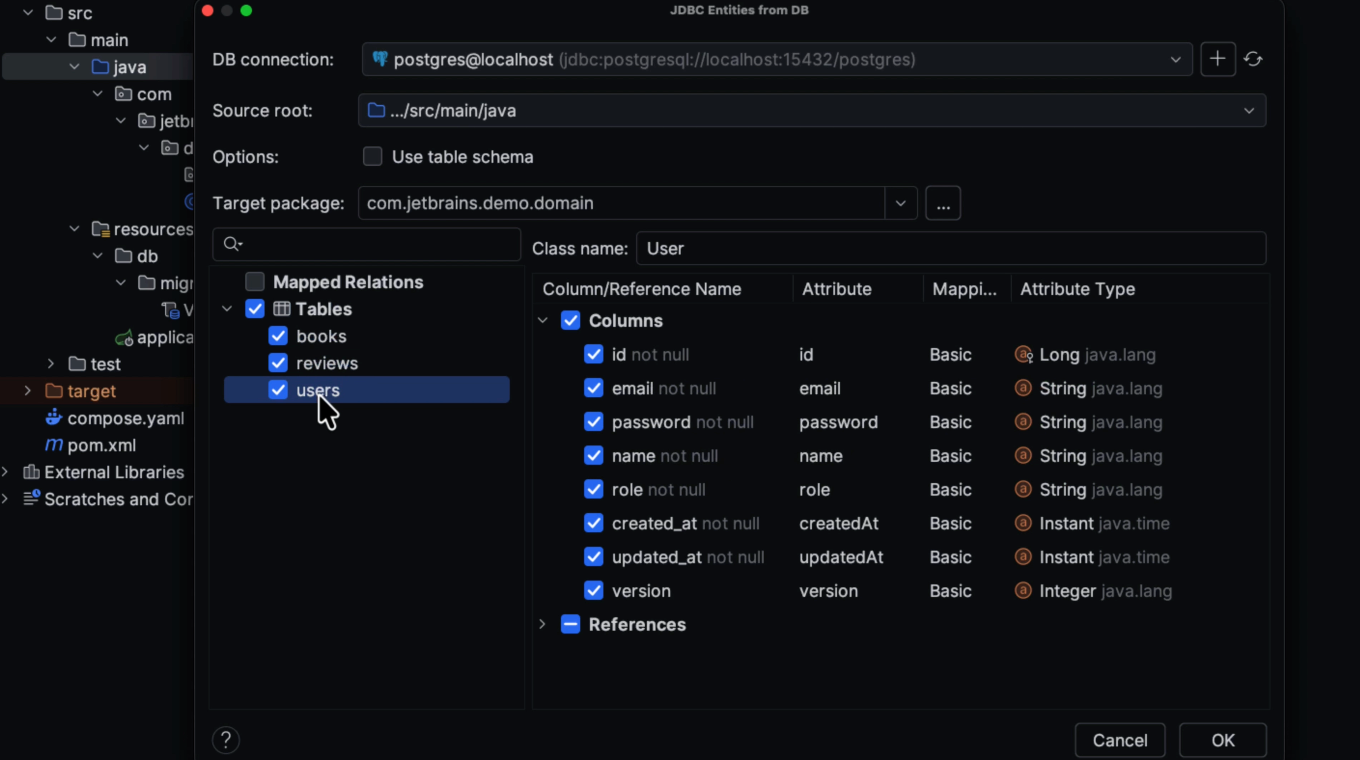Click the pom.xml Maven file icon

[54, 445]
